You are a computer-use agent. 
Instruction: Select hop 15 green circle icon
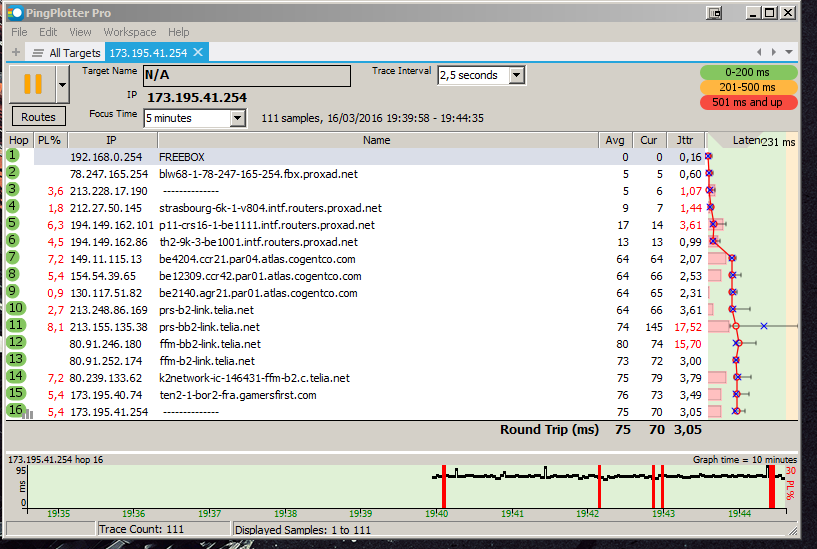tap(16, 393)
